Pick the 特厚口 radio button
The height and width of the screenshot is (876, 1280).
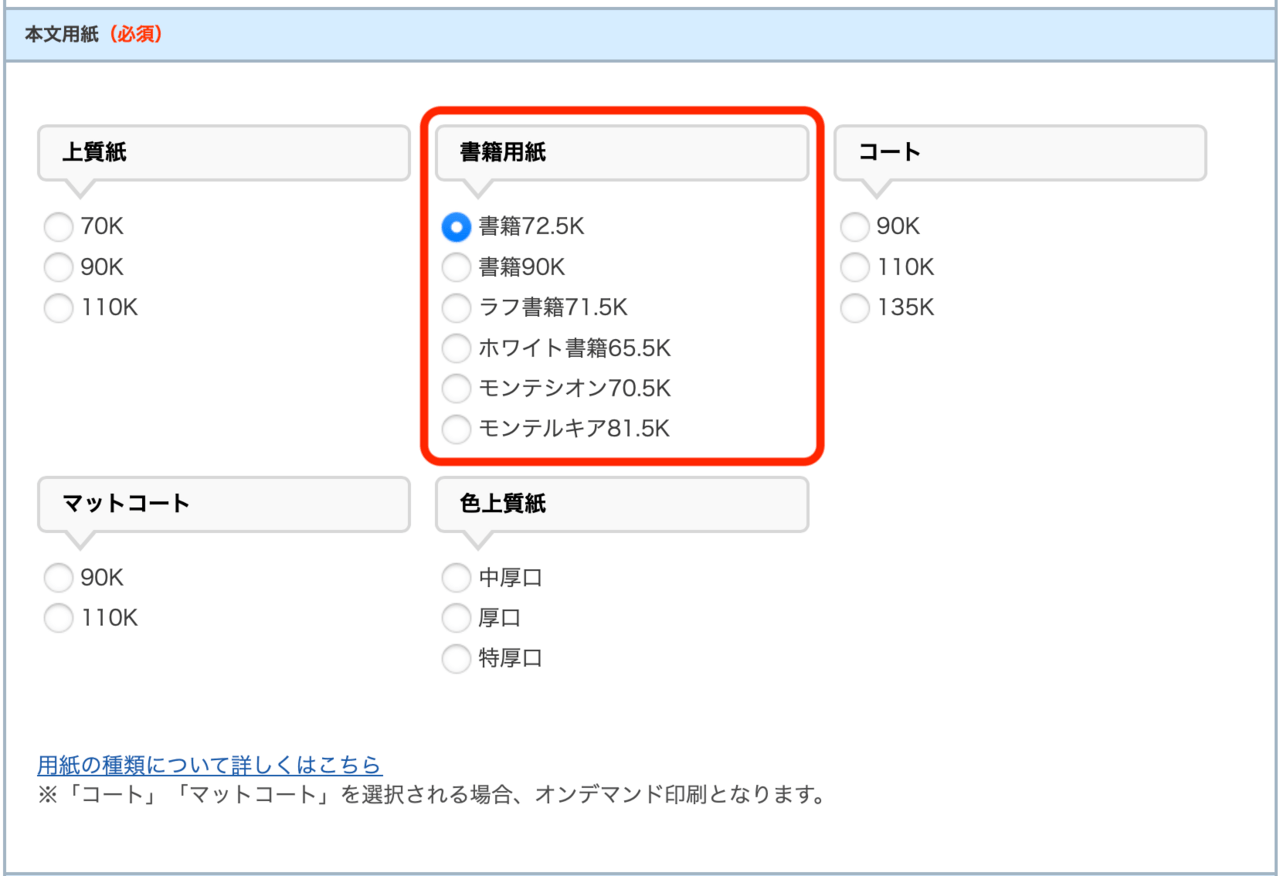pyautogui.click(x=456, y=659)
